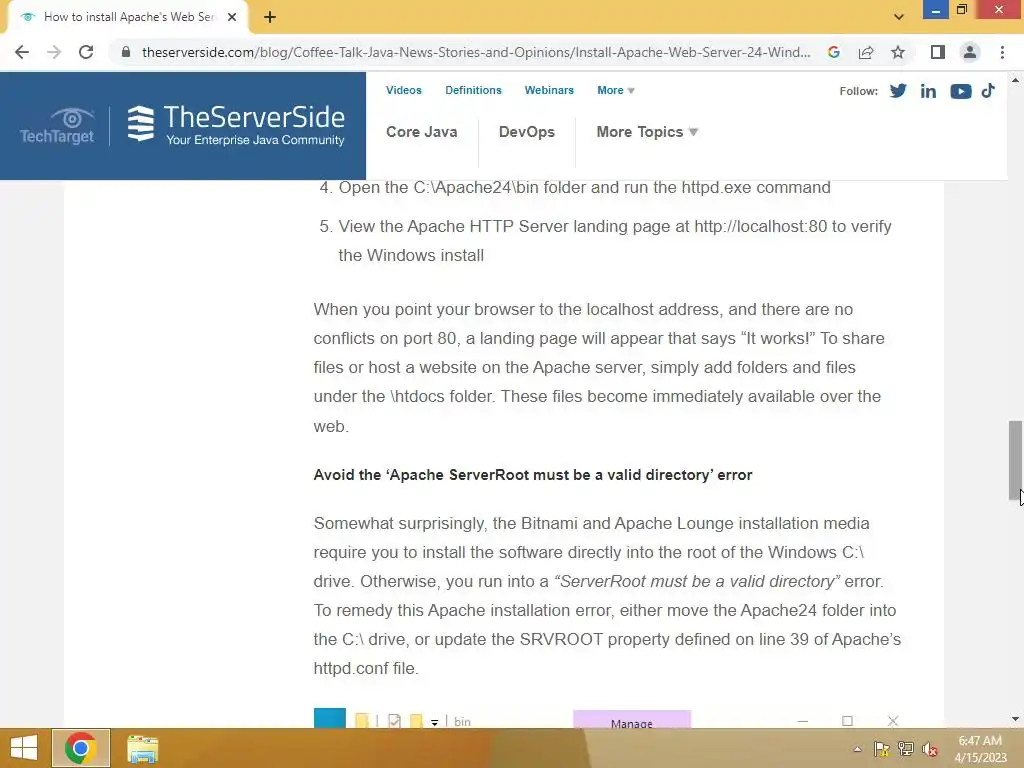1024x768 pixels.
Task: Share this page via share icon
Action: coord(866,52)
